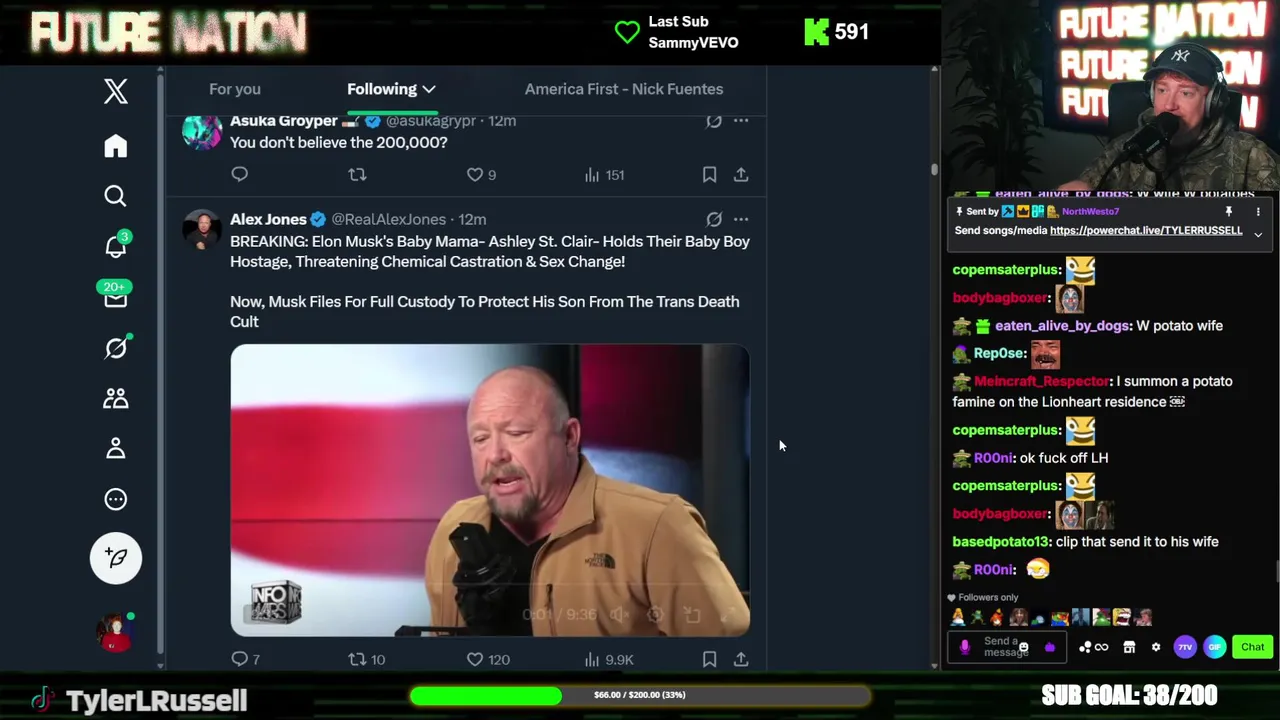Screen dimensions: 1280x720
Task: Bookmark the Alex Jones post
Action: [709, 659]
